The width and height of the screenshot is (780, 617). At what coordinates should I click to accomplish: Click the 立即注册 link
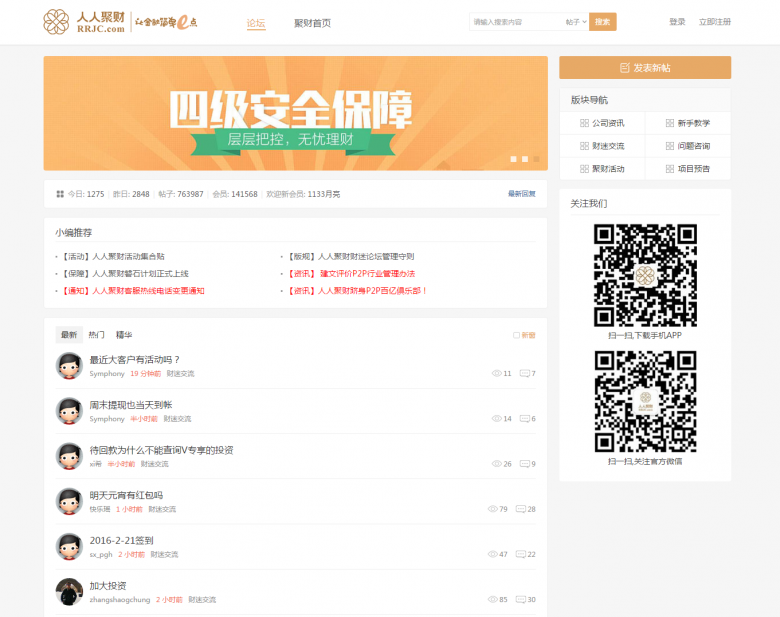pos(714,22)
